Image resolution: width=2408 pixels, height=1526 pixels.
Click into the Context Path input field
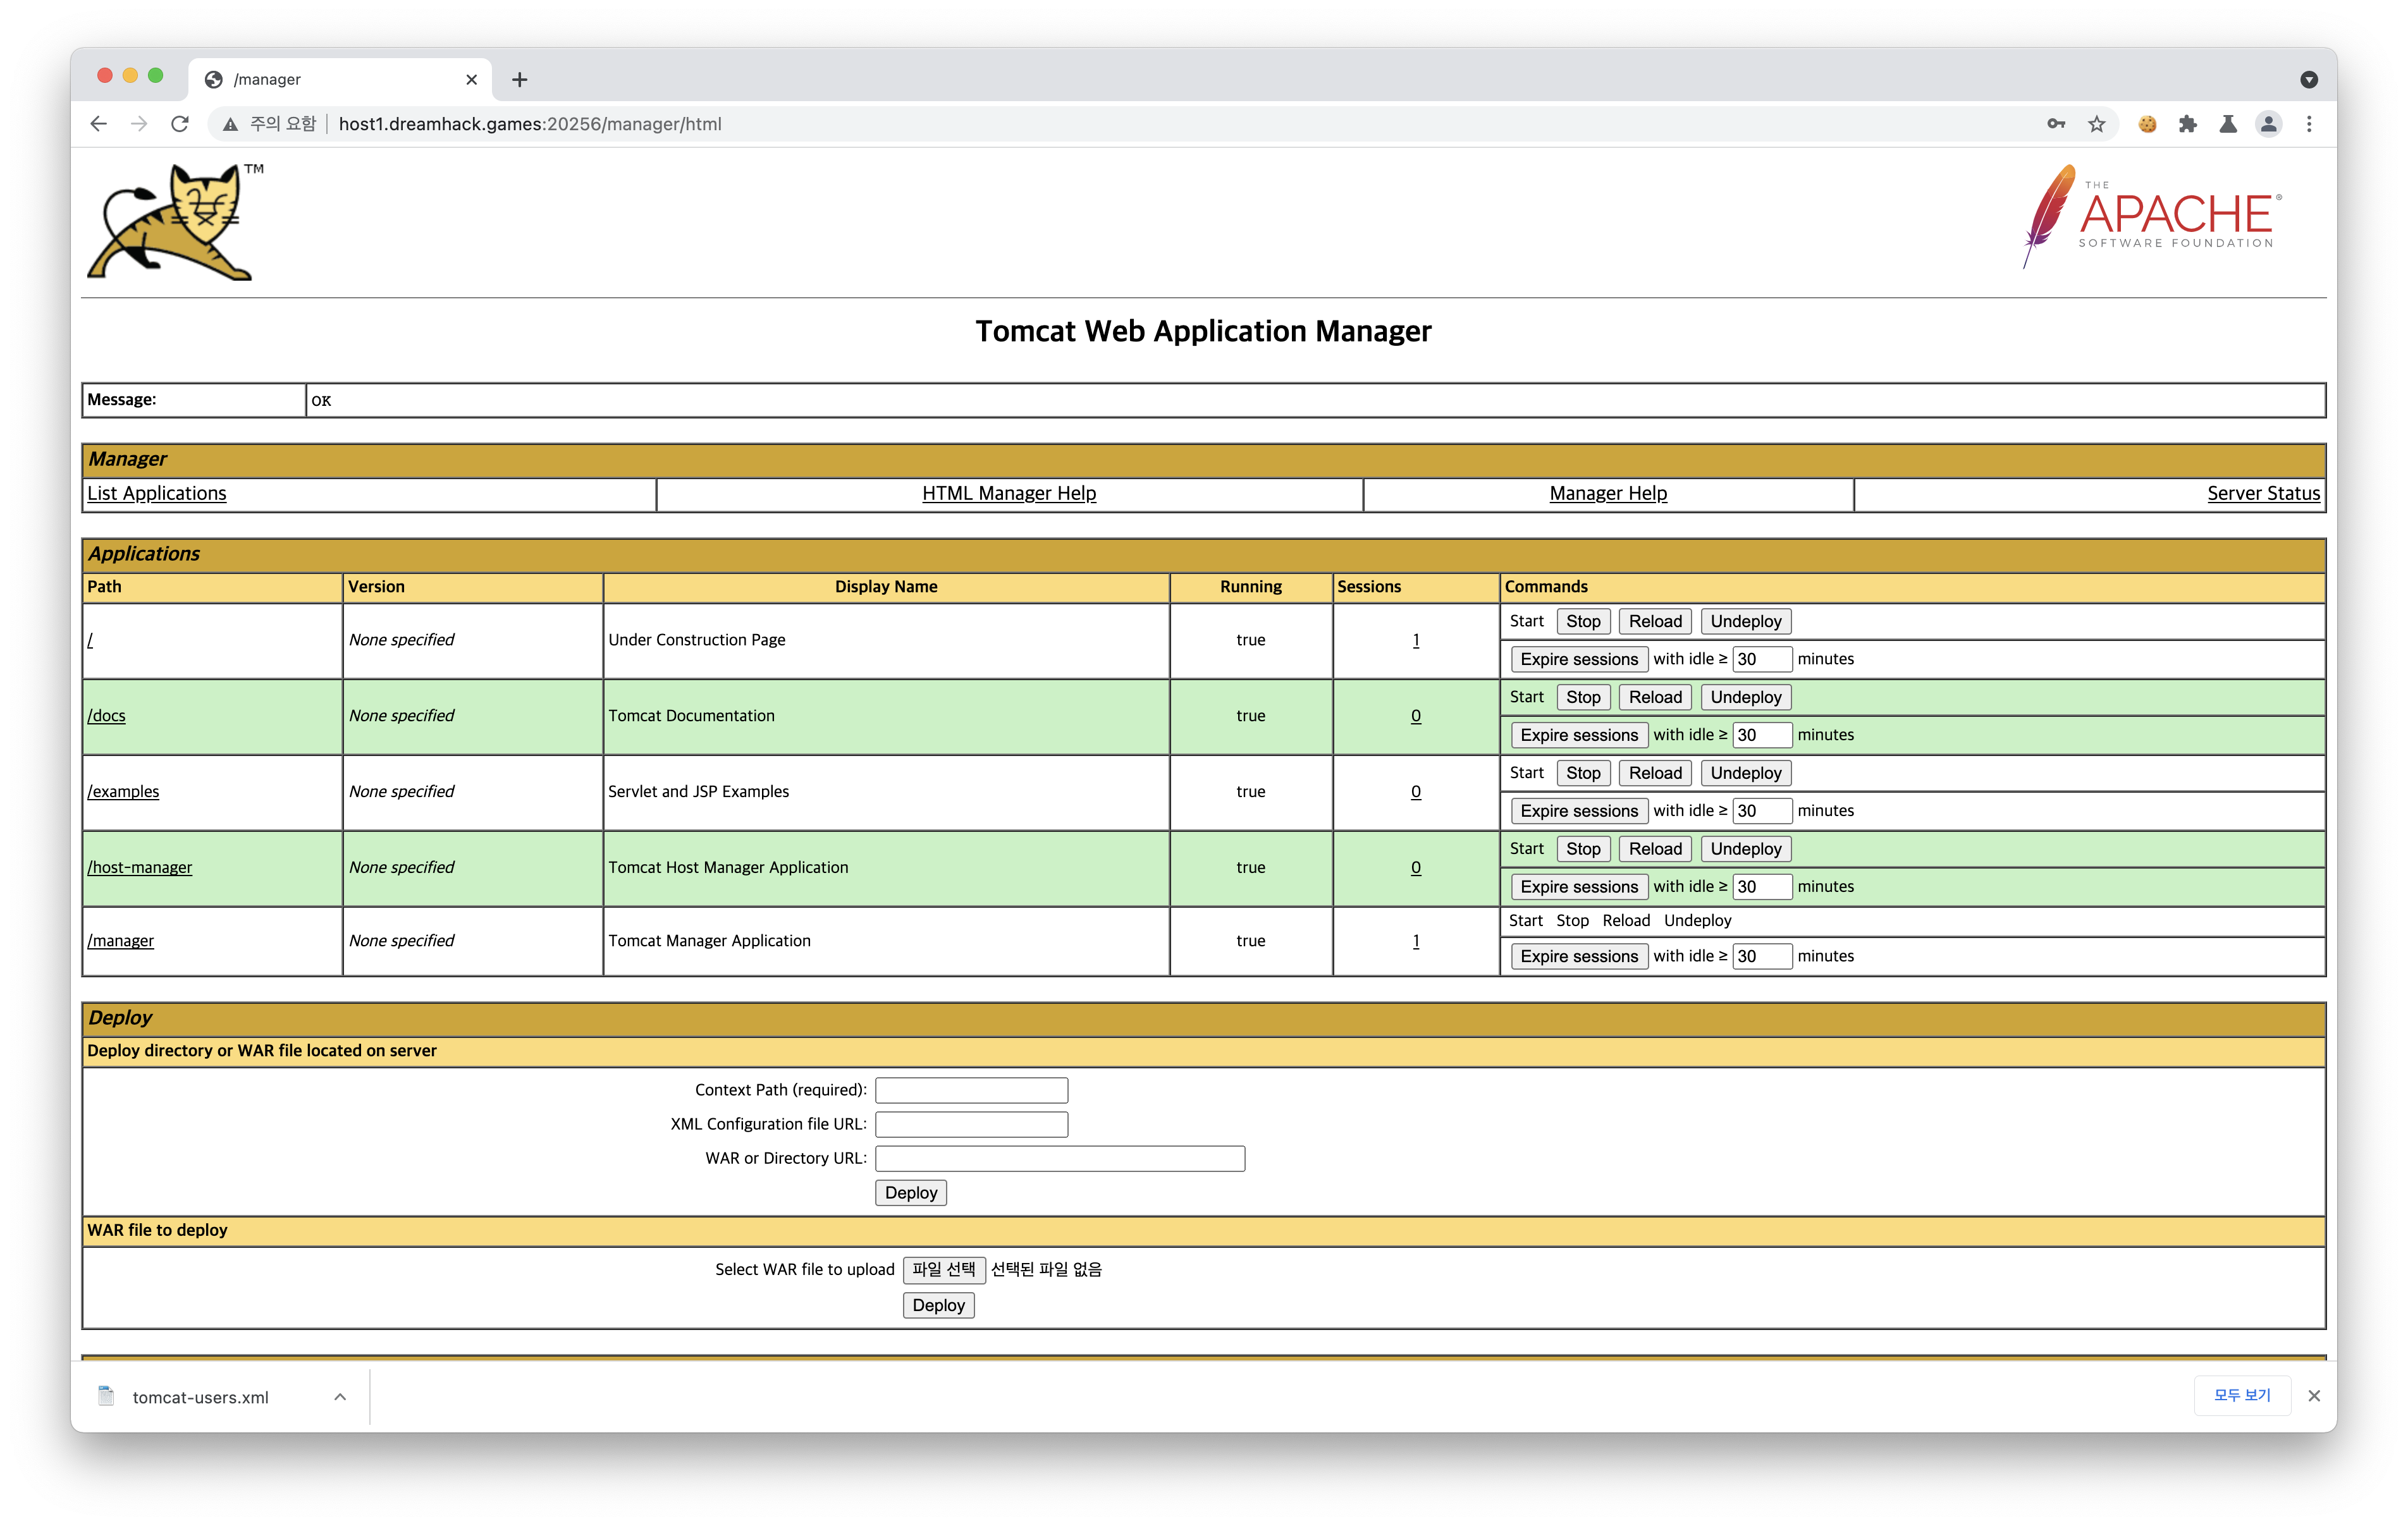pos(971,1090)
